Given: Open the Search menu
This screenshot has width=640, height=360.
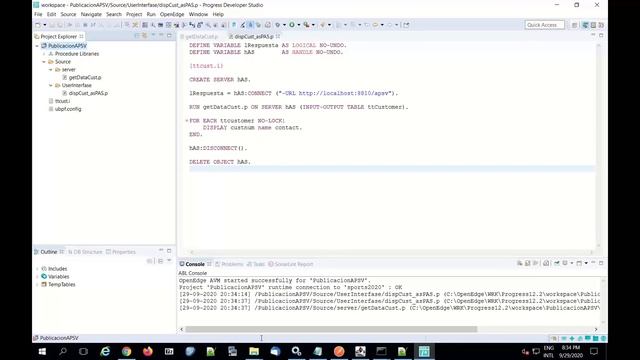Looking at the screenshot, I should tap(114, 14).
